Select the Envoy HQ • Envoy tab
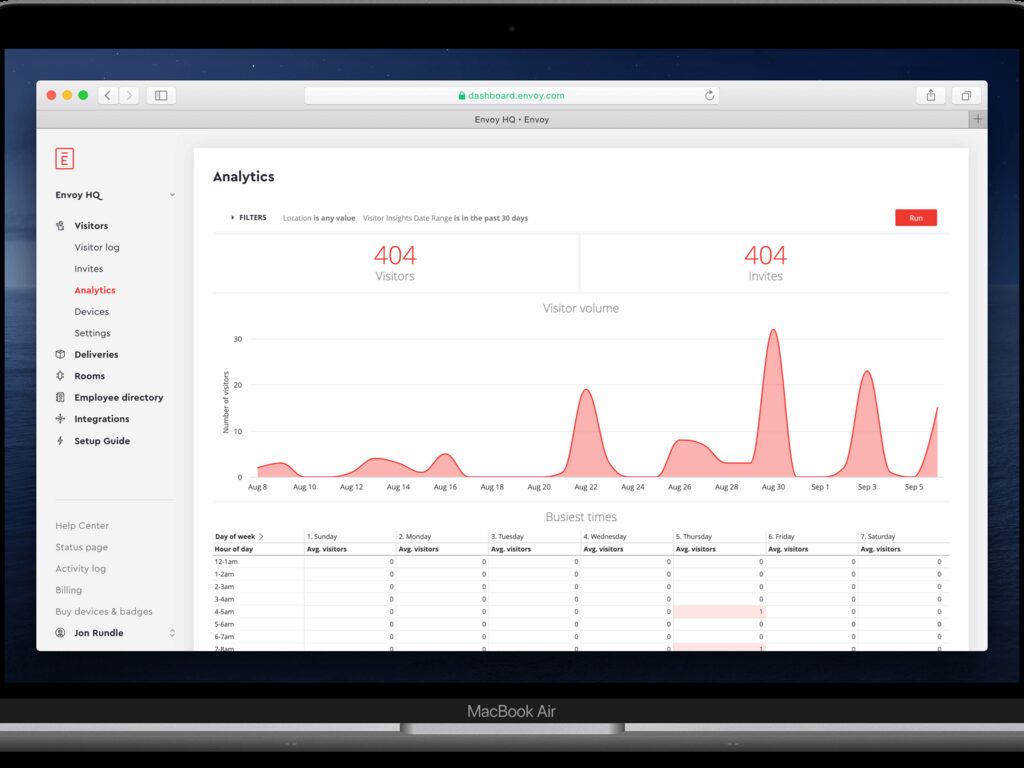Image resolution: width=1024 pixels, height=768 pixels. [x=511, y=120]
